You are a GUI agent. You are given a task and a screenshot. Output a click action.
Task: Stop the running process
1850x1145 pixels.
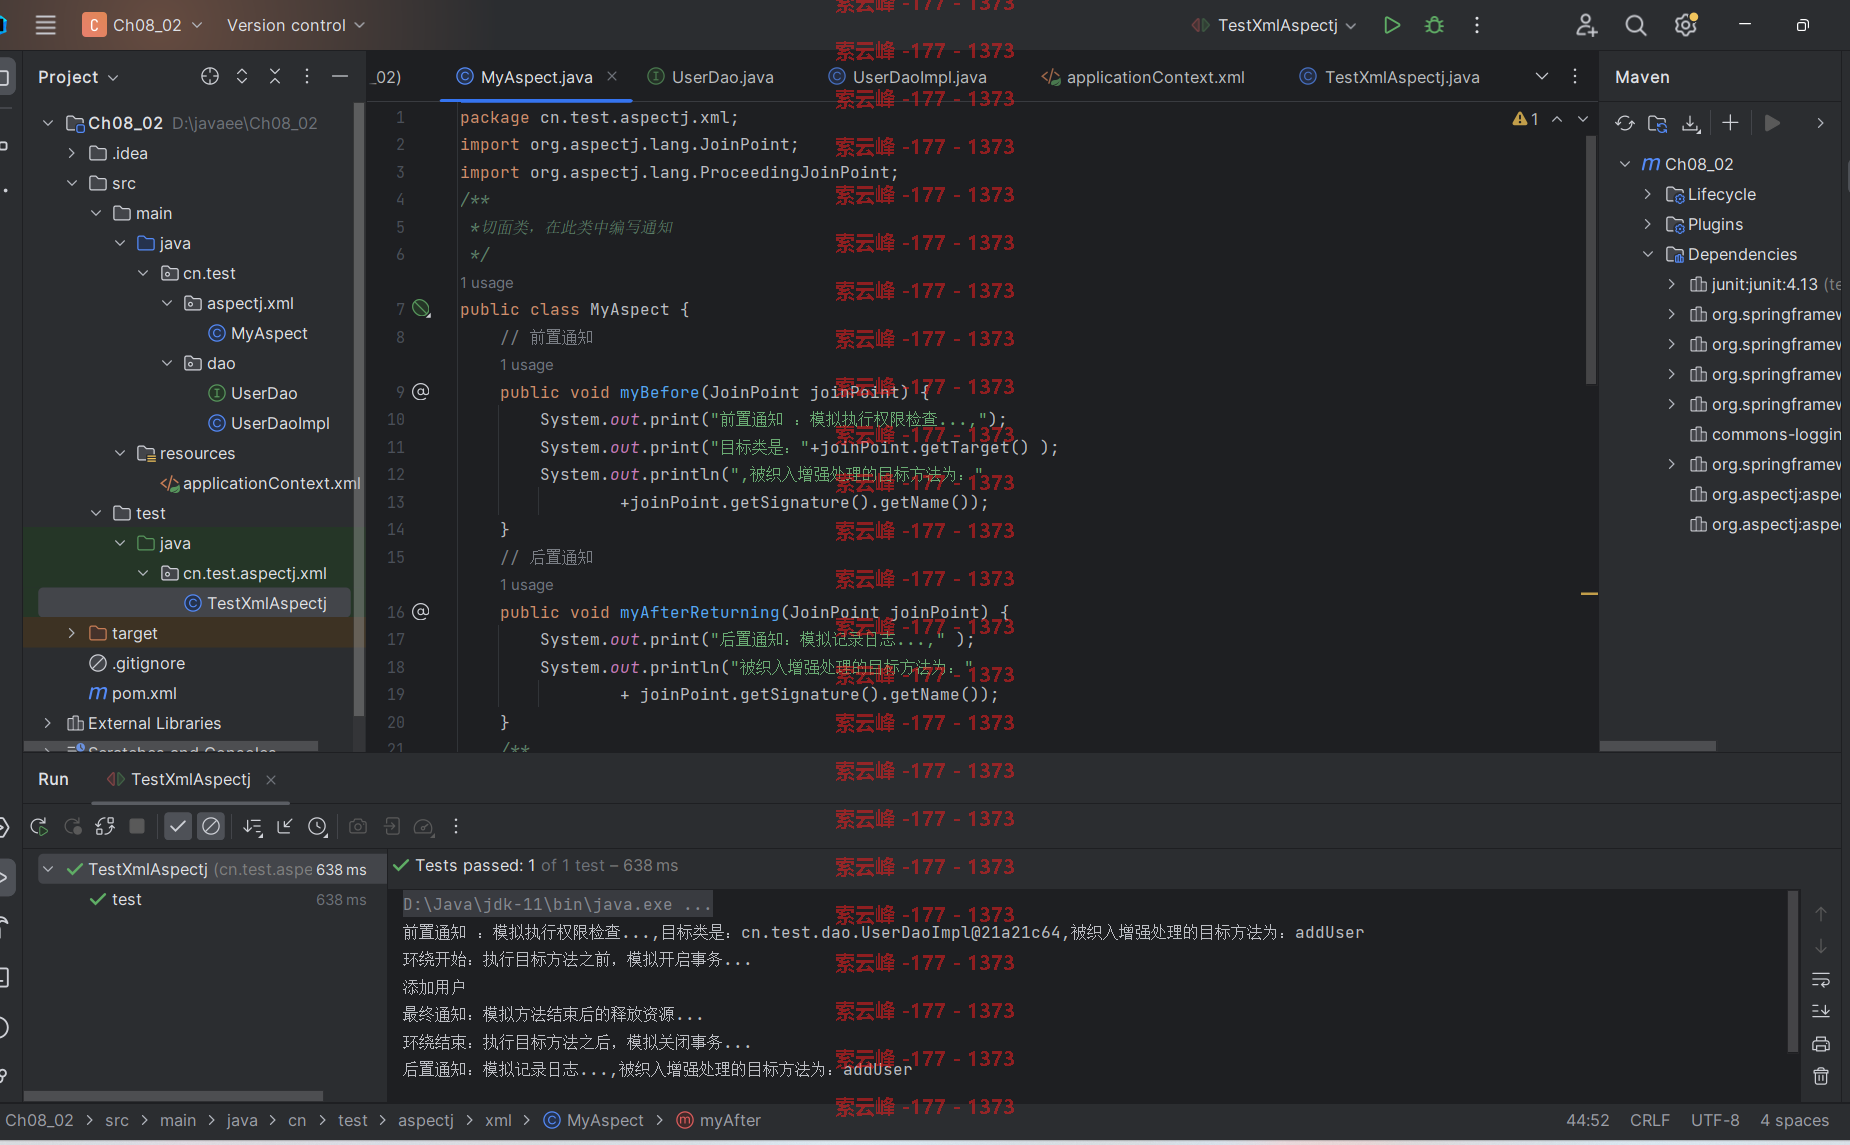(138, 826)
